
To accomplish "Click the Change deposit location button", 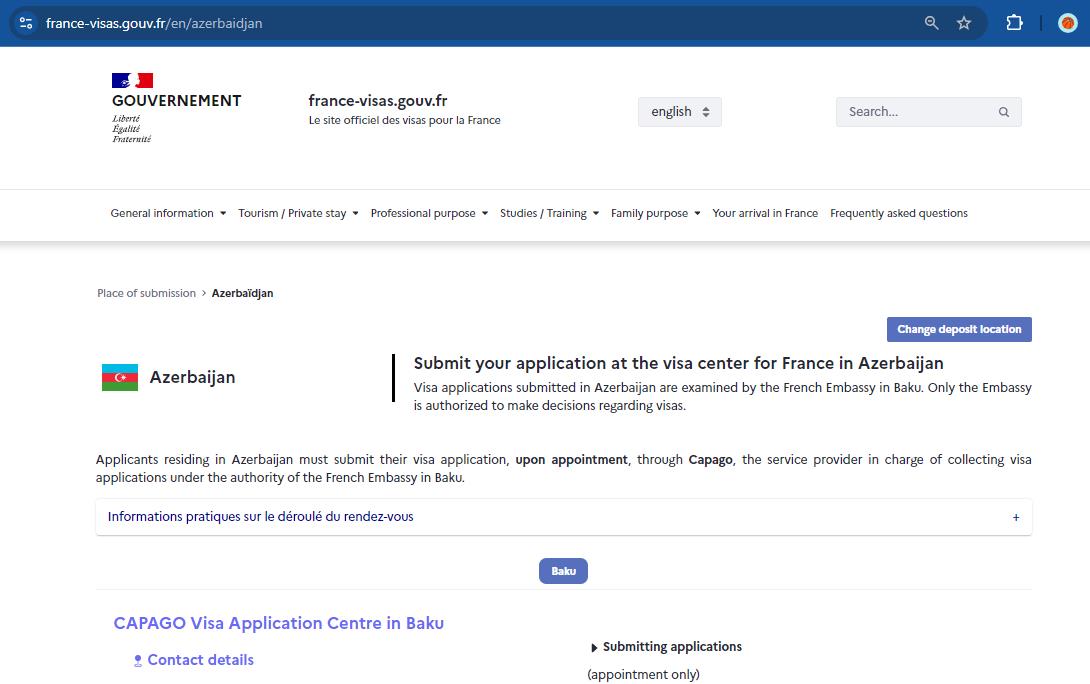I will 958,329.
